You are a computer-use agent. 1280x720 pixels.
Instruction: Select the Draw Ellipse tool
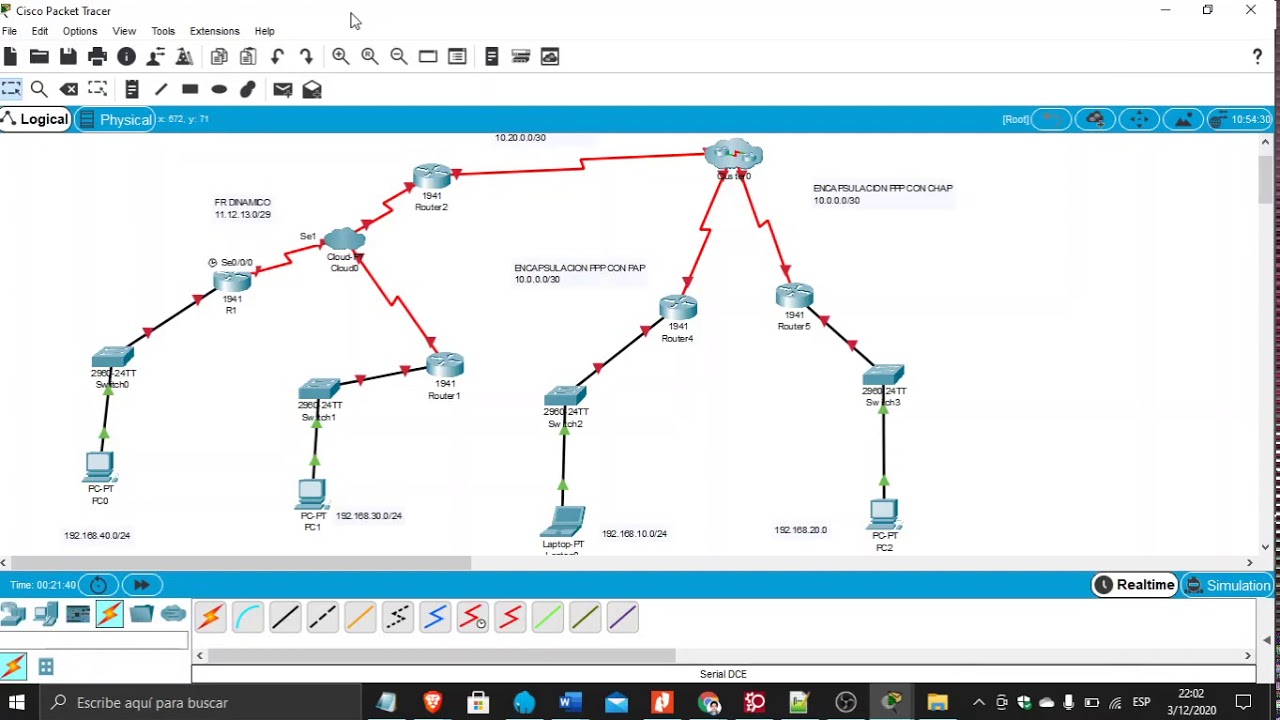(x=219, y=89)
